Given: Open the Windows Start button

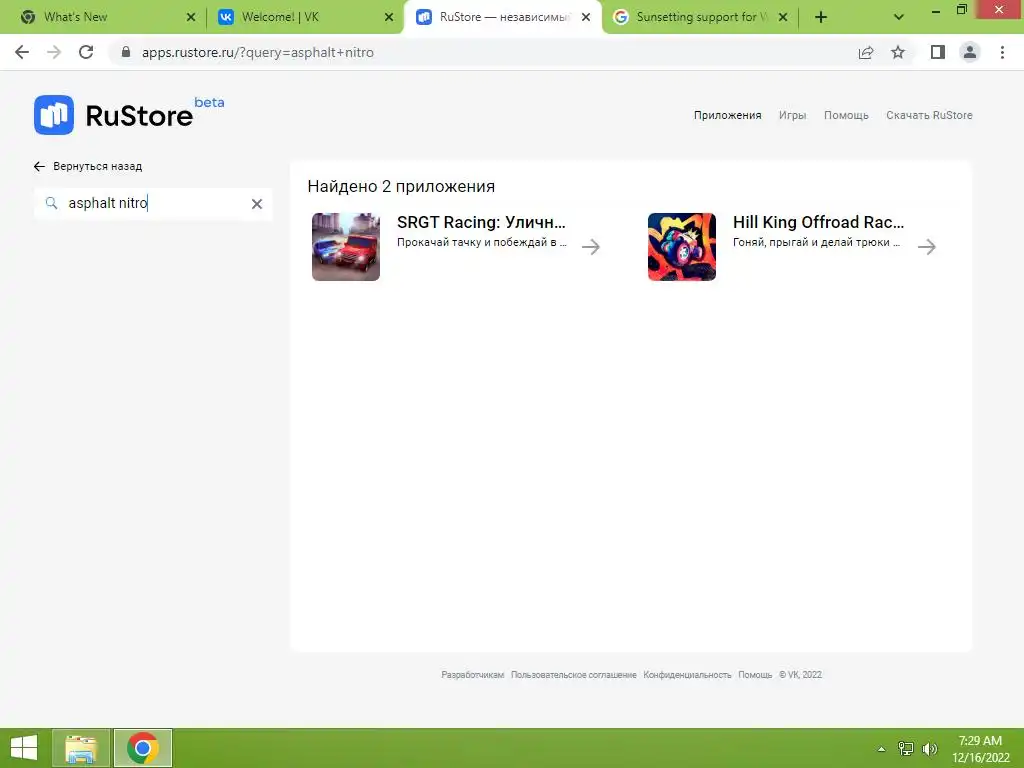Looking at the screenshot, I should click(x=24, y=748).
